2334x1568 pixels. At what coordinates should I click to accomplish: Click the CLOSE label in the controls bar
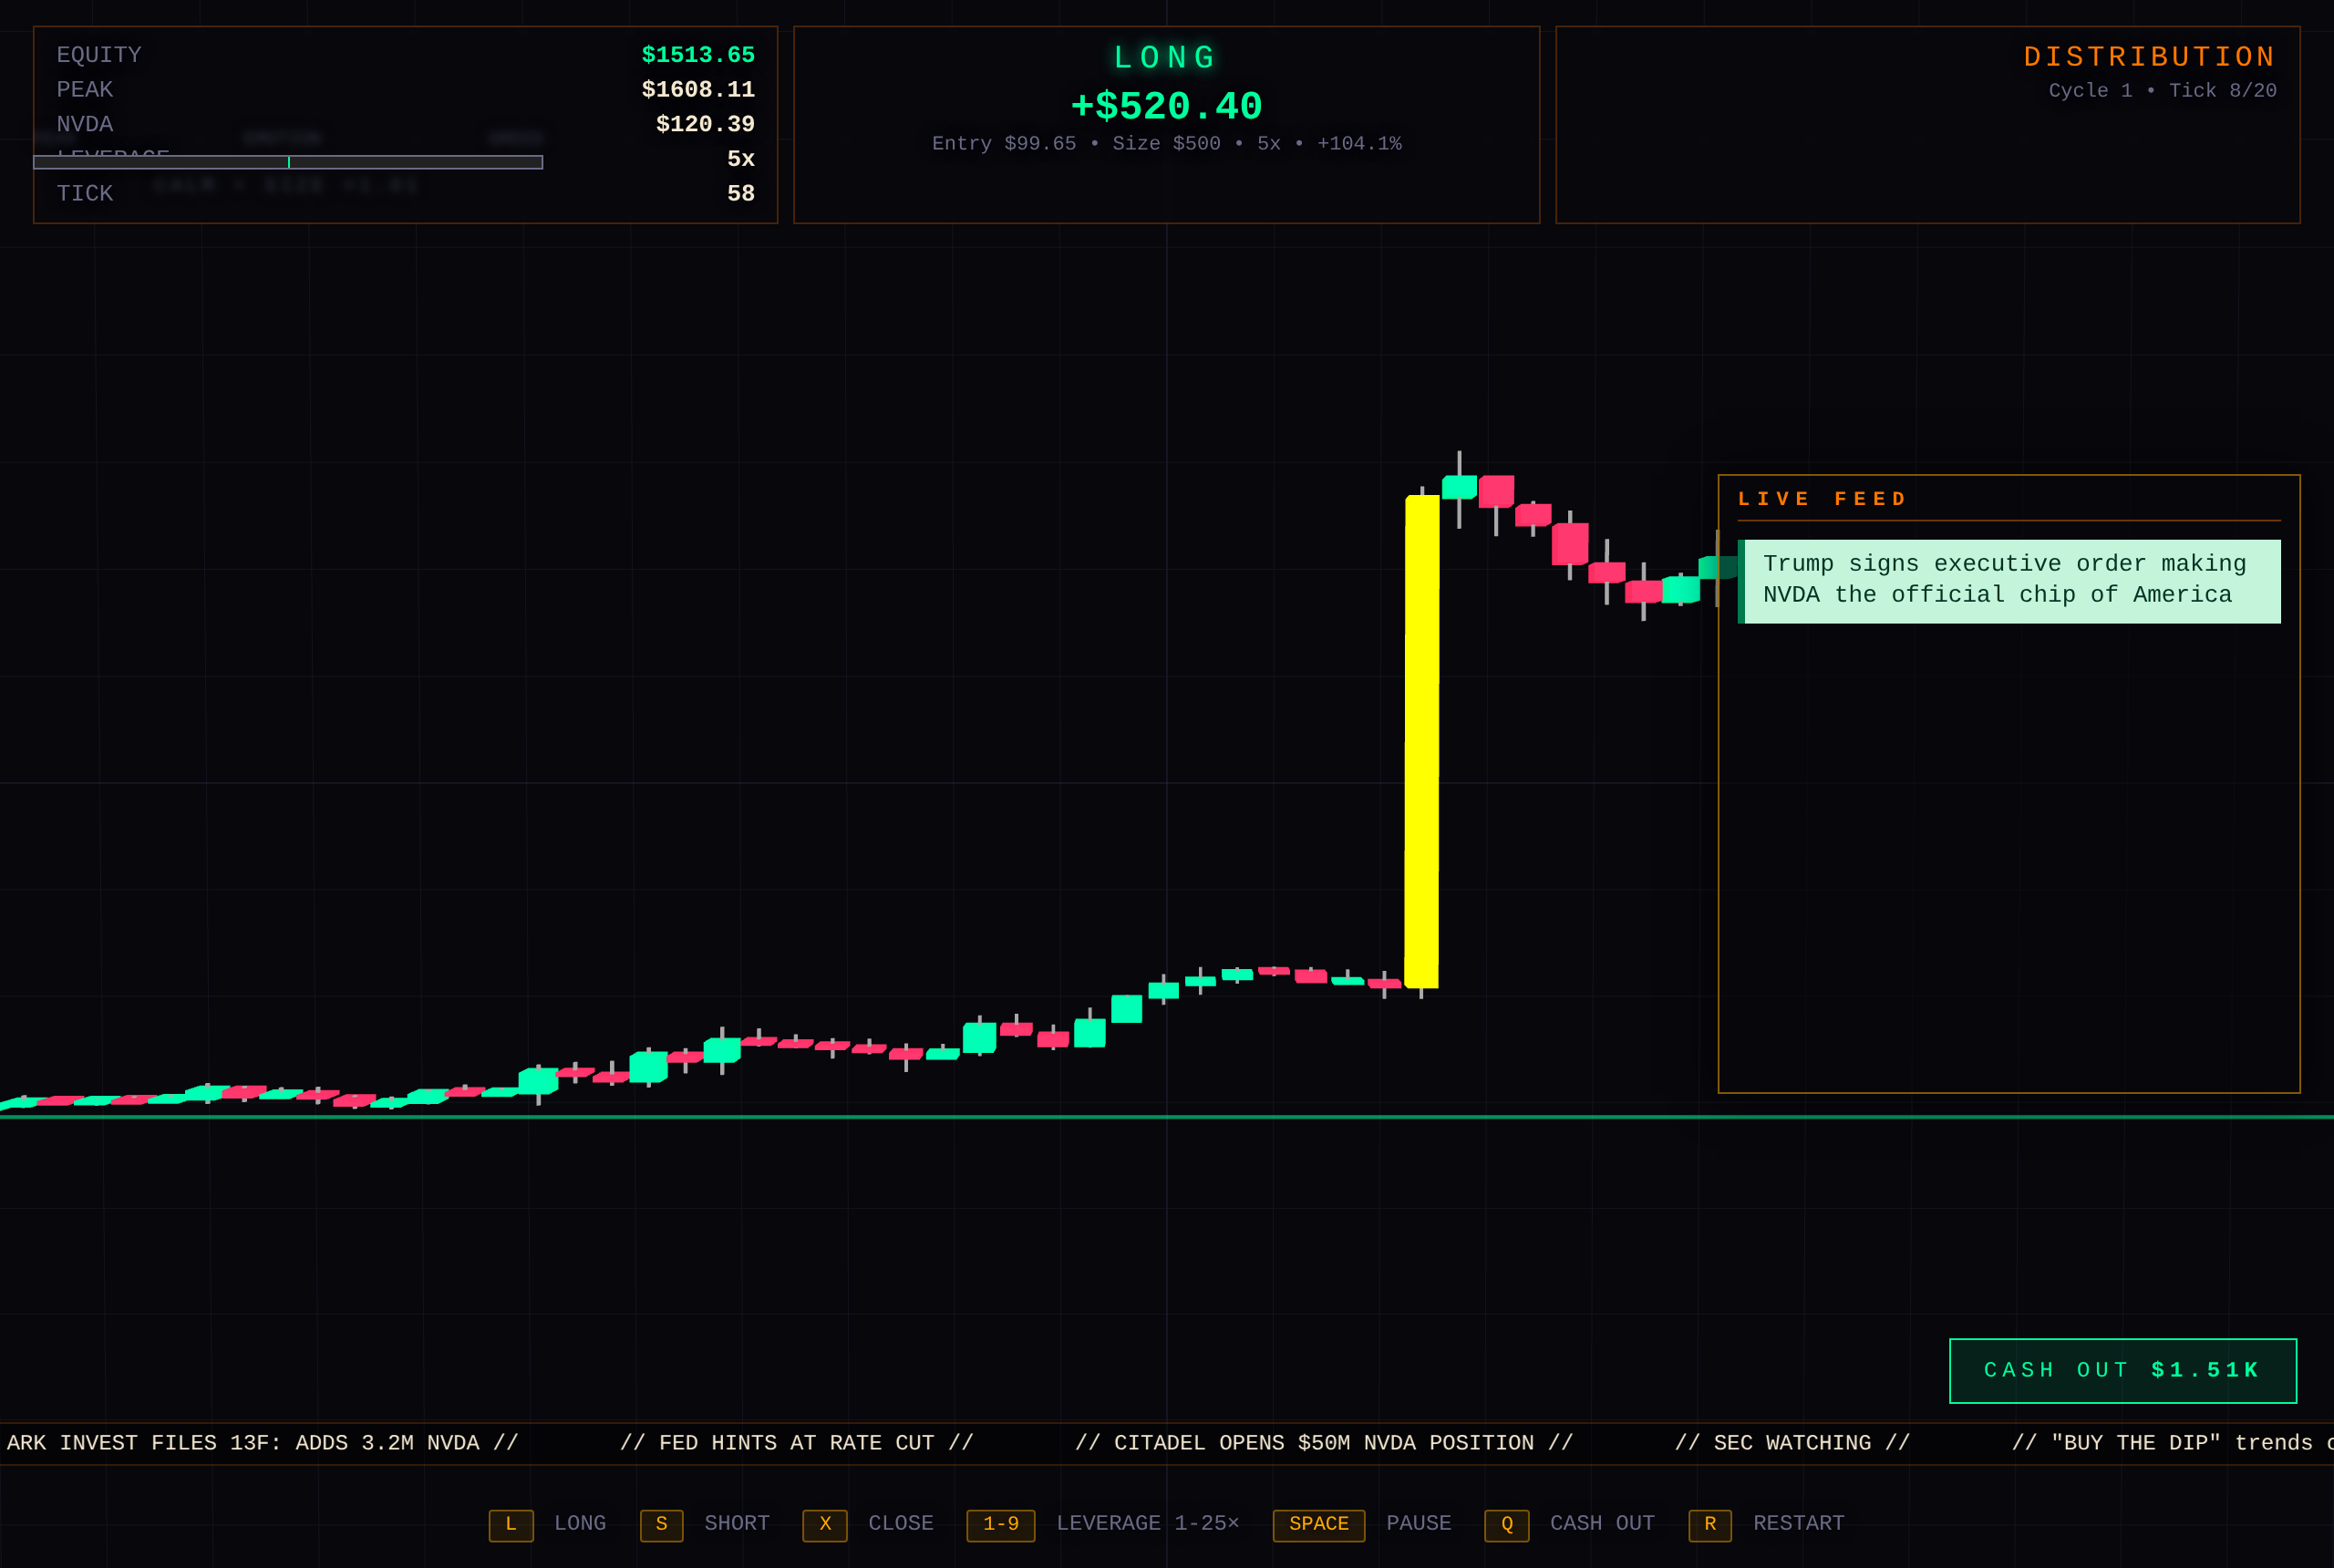(901, 1524)
